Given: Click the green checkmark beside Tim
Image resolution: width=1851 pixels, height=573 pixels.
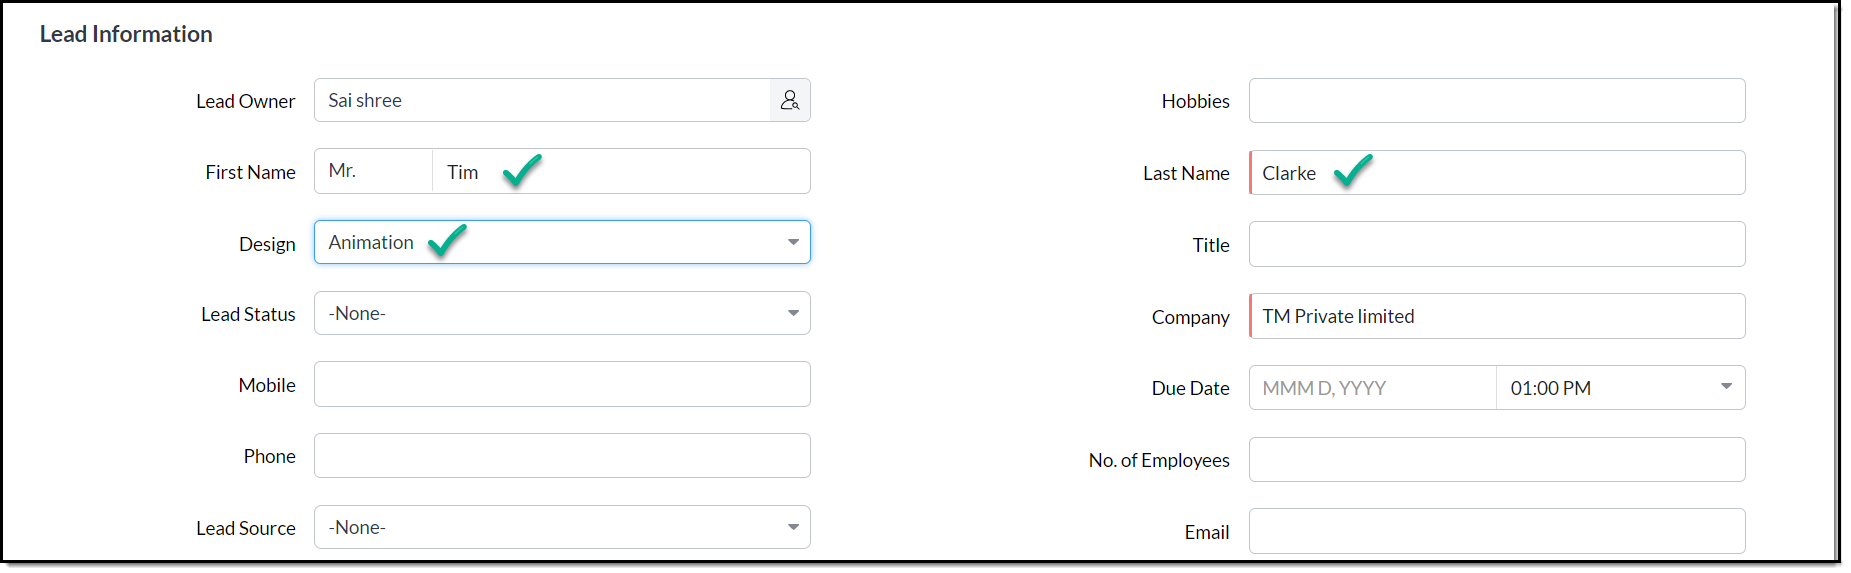Looking at the screenshot, I should point(522,170).
